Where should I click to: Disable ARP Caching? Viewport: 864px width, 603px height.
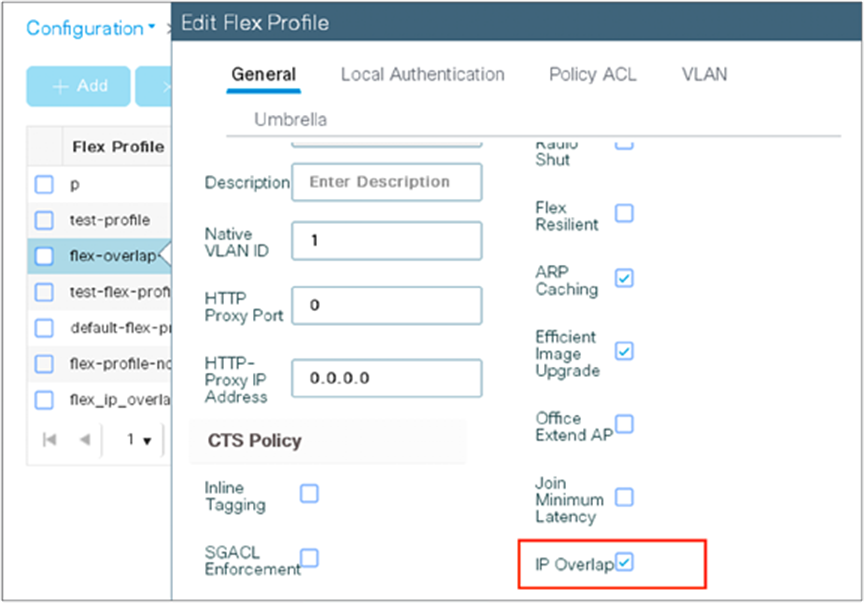tap(624, 278)
